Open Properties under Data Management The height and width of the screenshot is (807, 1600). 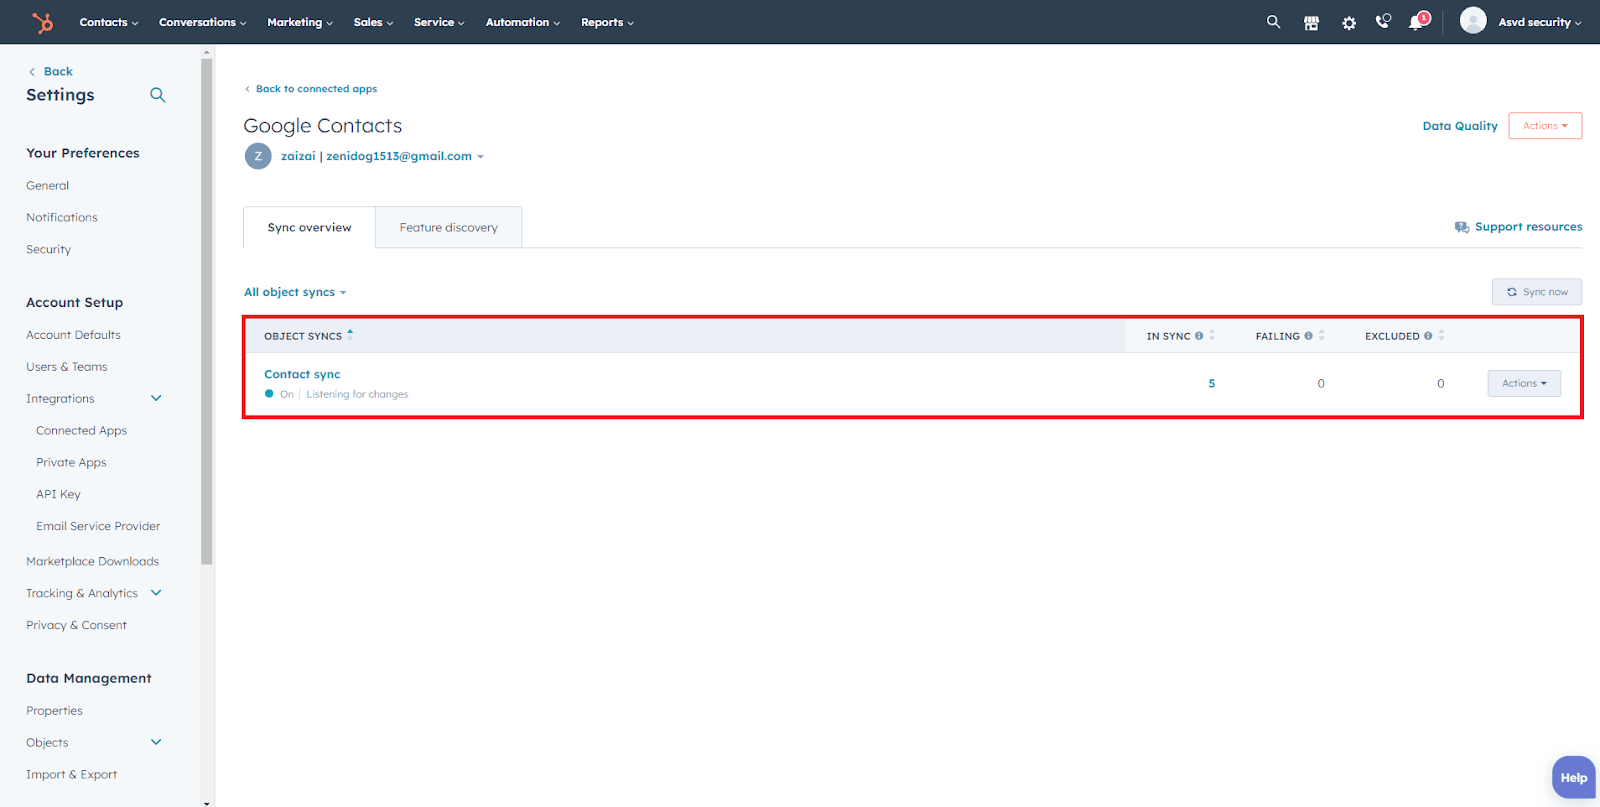(54, 711)
